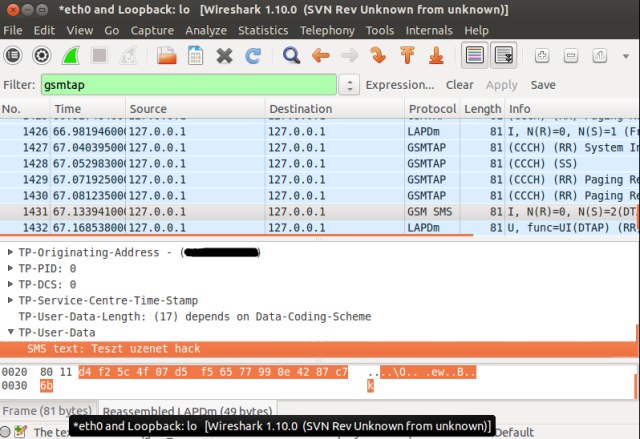Toggle packet list colorize button
The image size is (640, 439).
pyautogui.click(x=475, y=55)
